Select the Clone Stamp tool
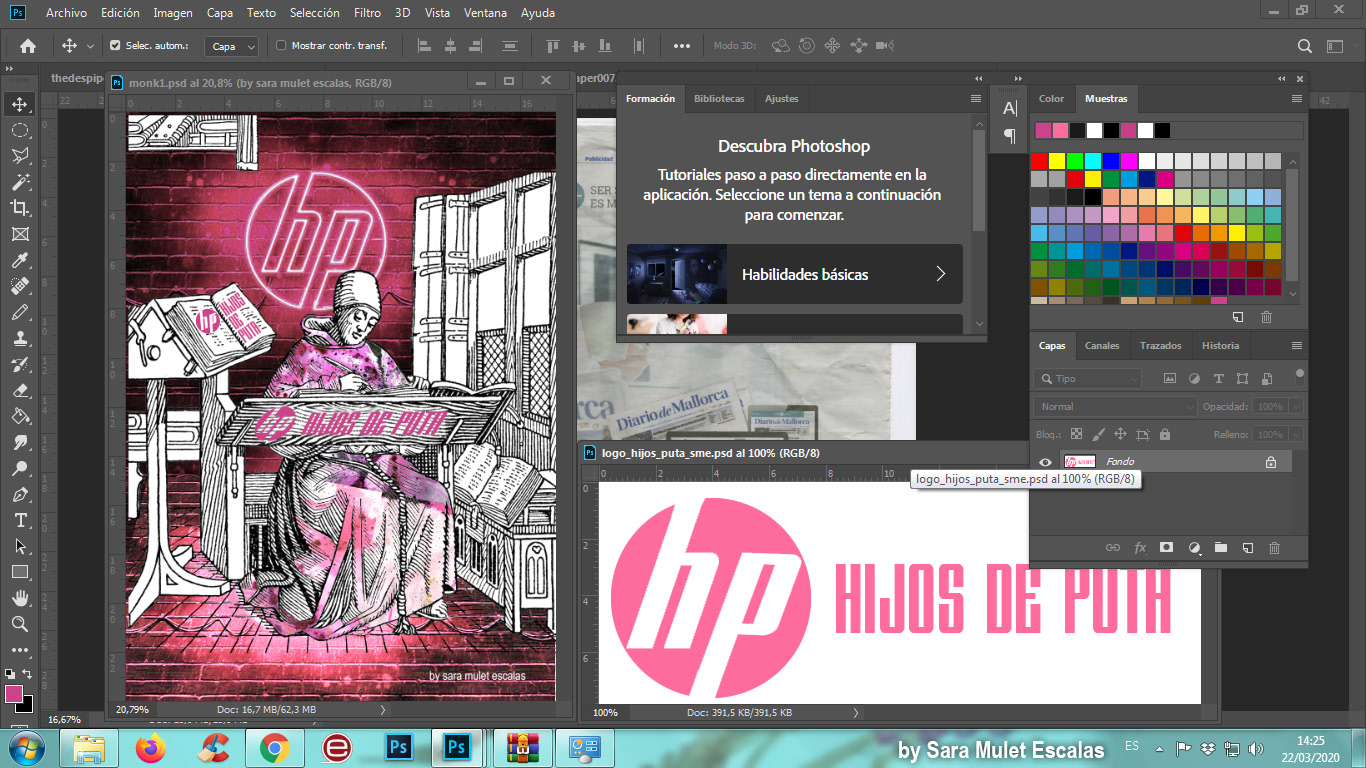This screenshot has height=768, width=1366. 20,338
